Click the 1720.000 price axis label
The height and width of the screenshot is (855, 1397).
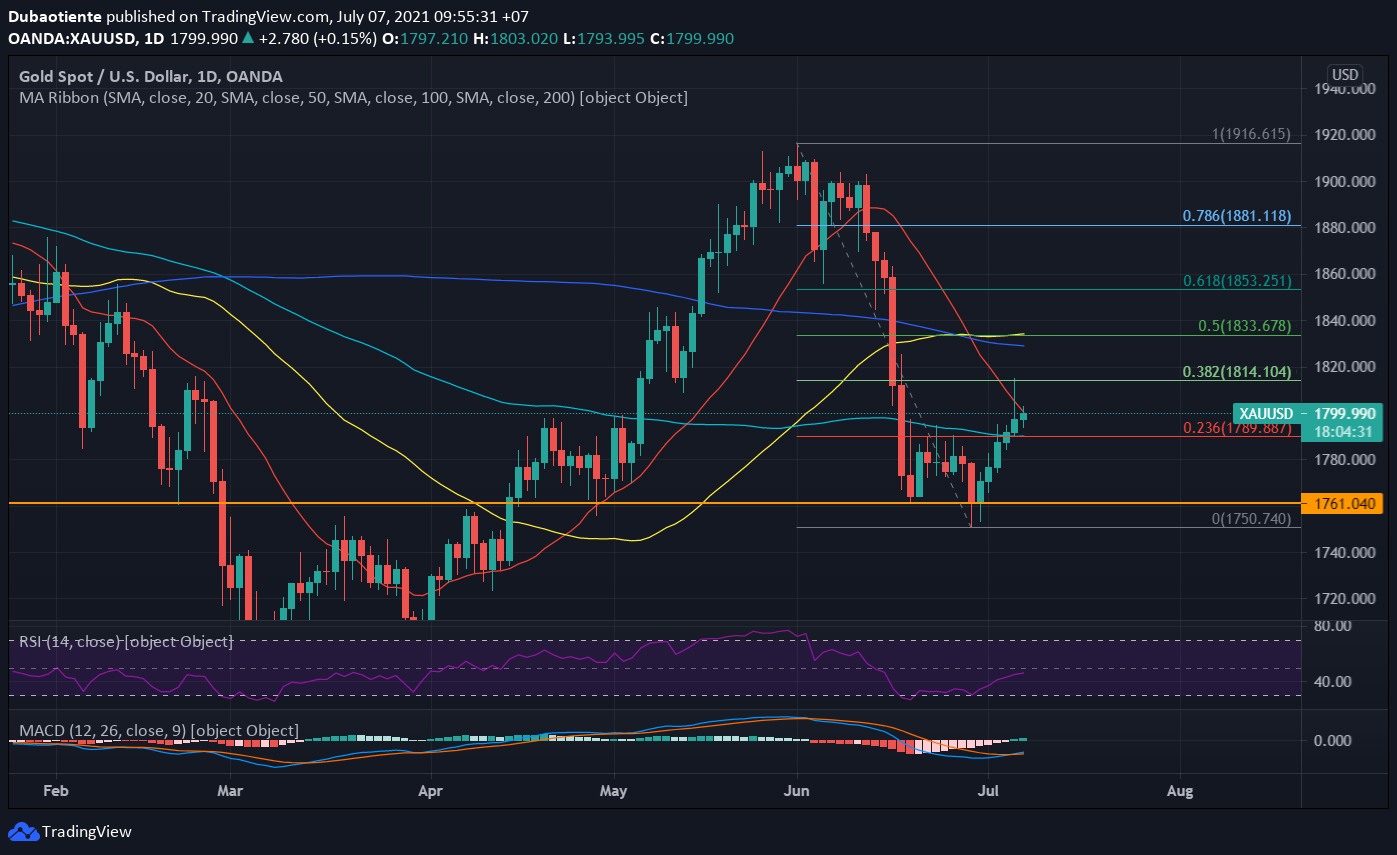(1343, 598)
